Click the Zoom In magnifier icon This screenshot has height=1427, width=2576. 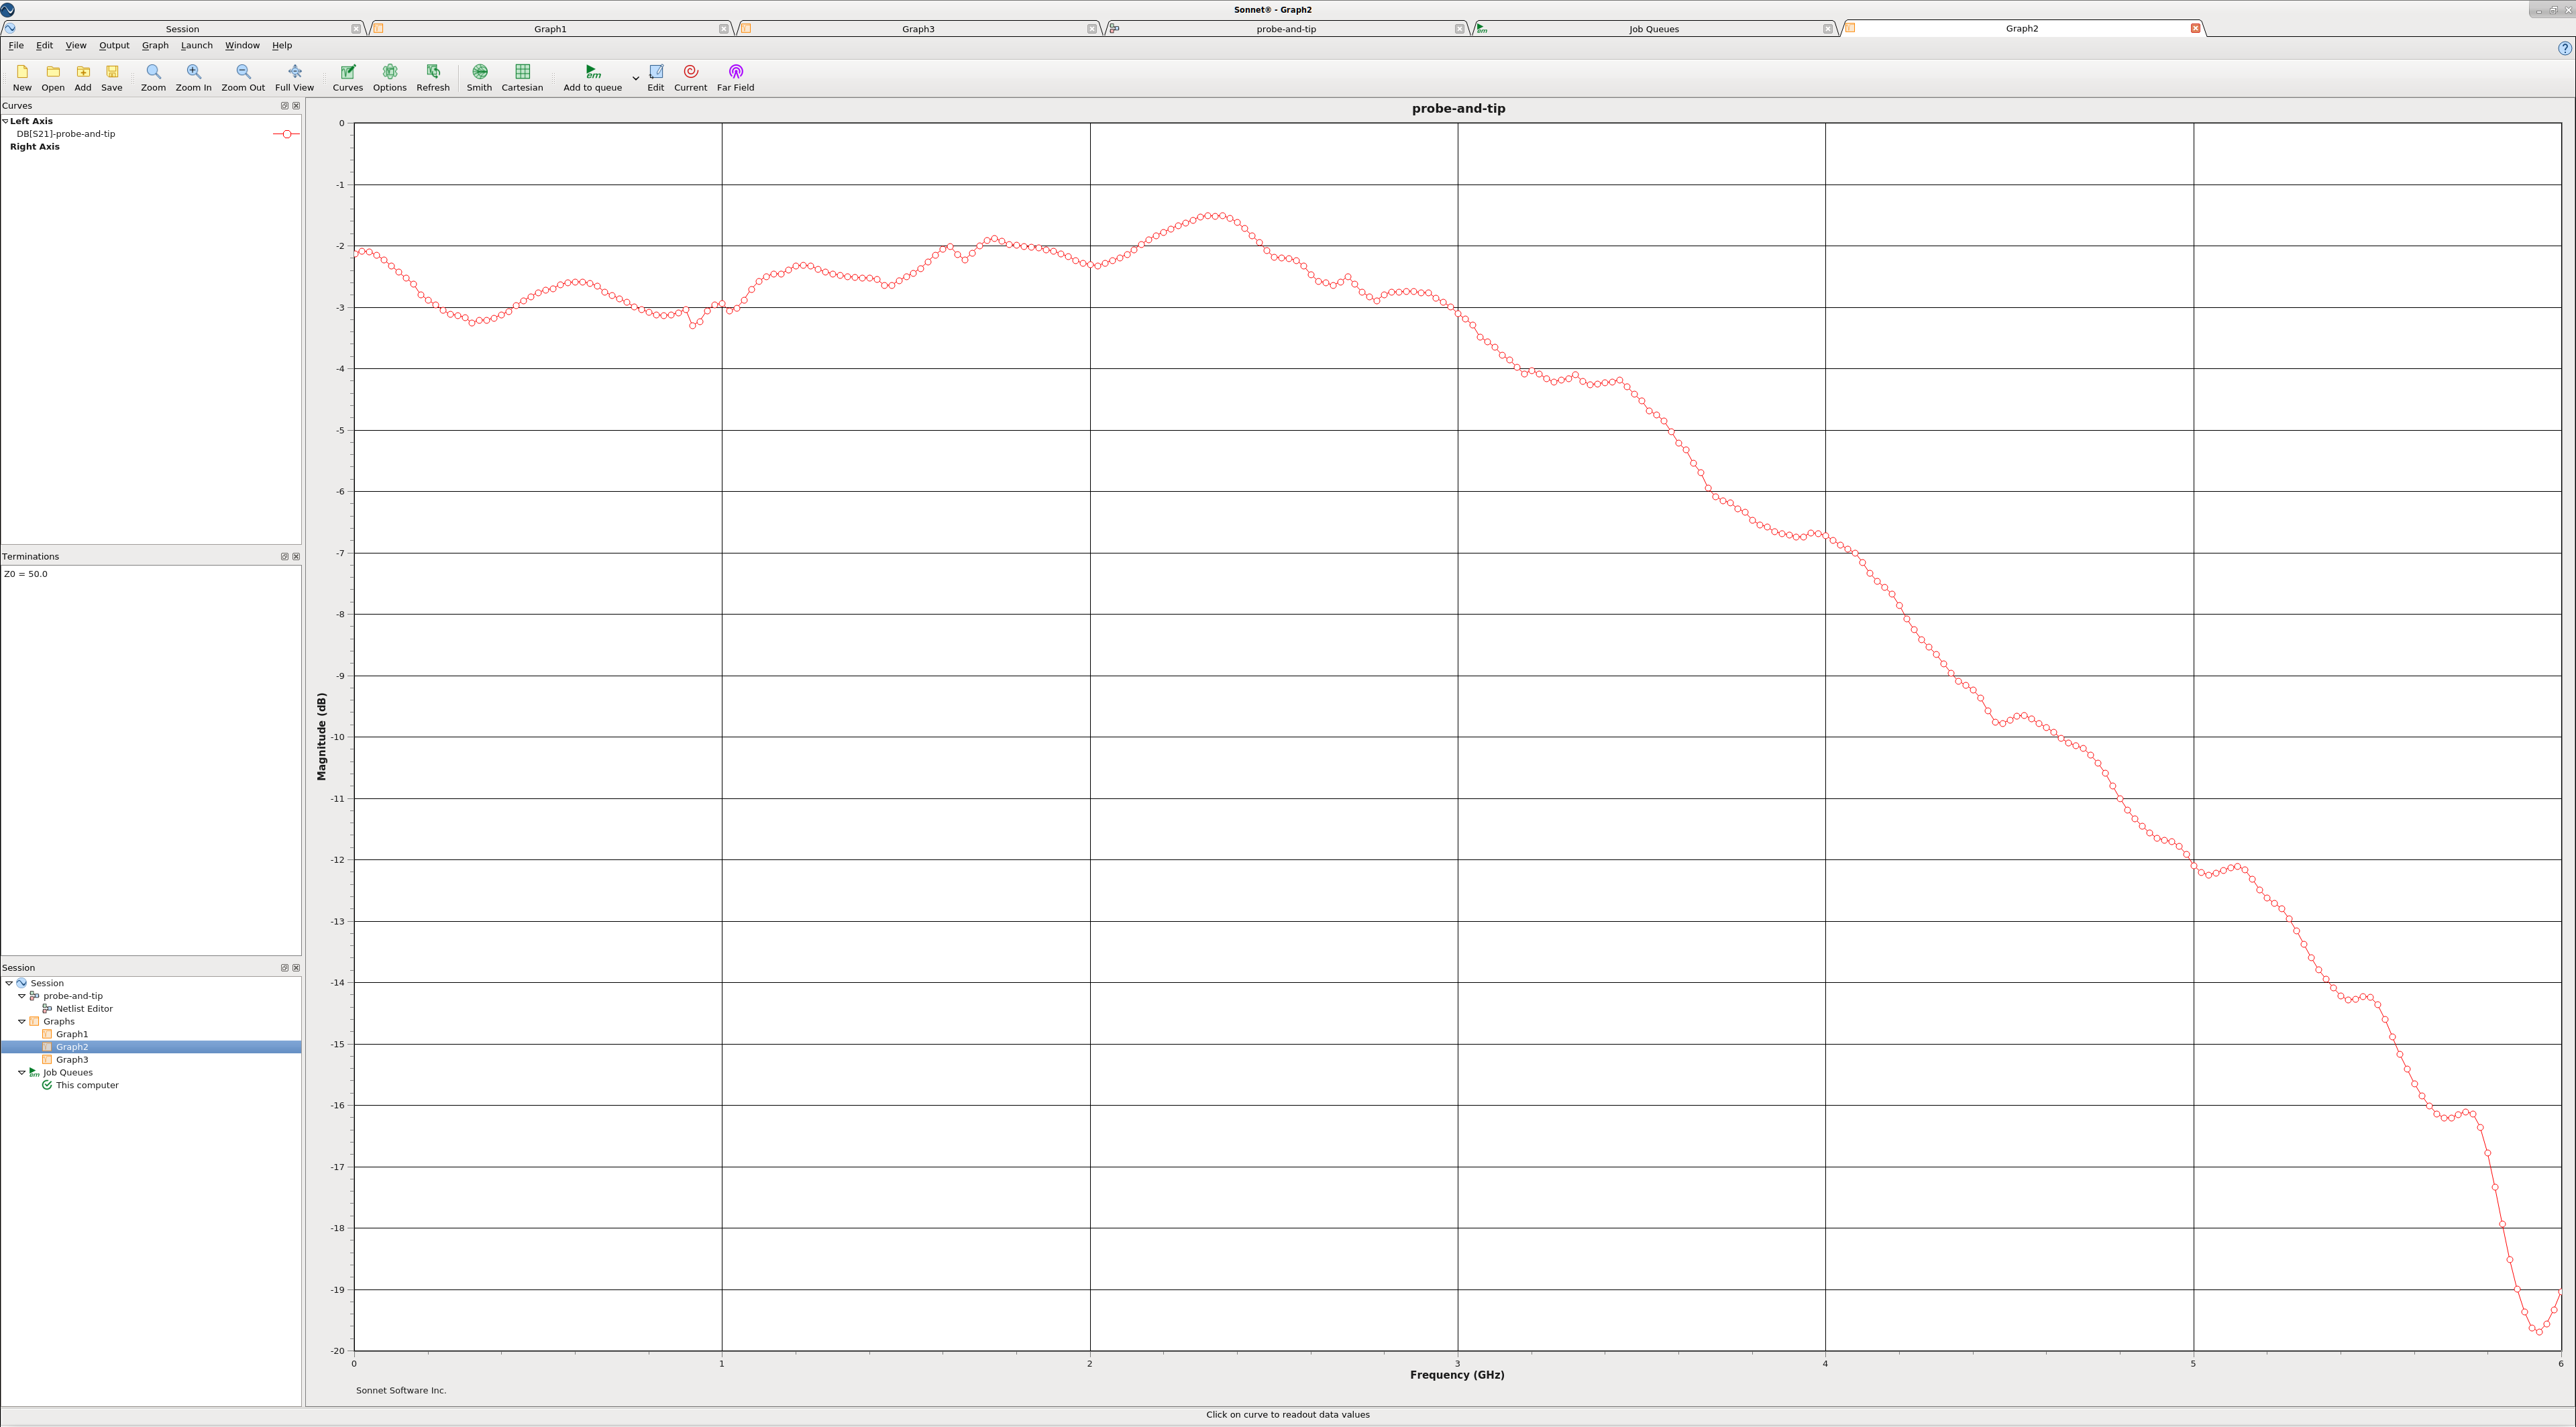tap(194, 72)
